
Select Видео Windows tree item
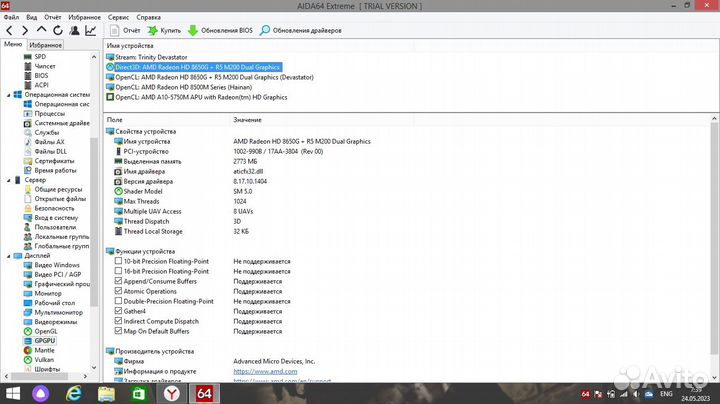point(57,265)
